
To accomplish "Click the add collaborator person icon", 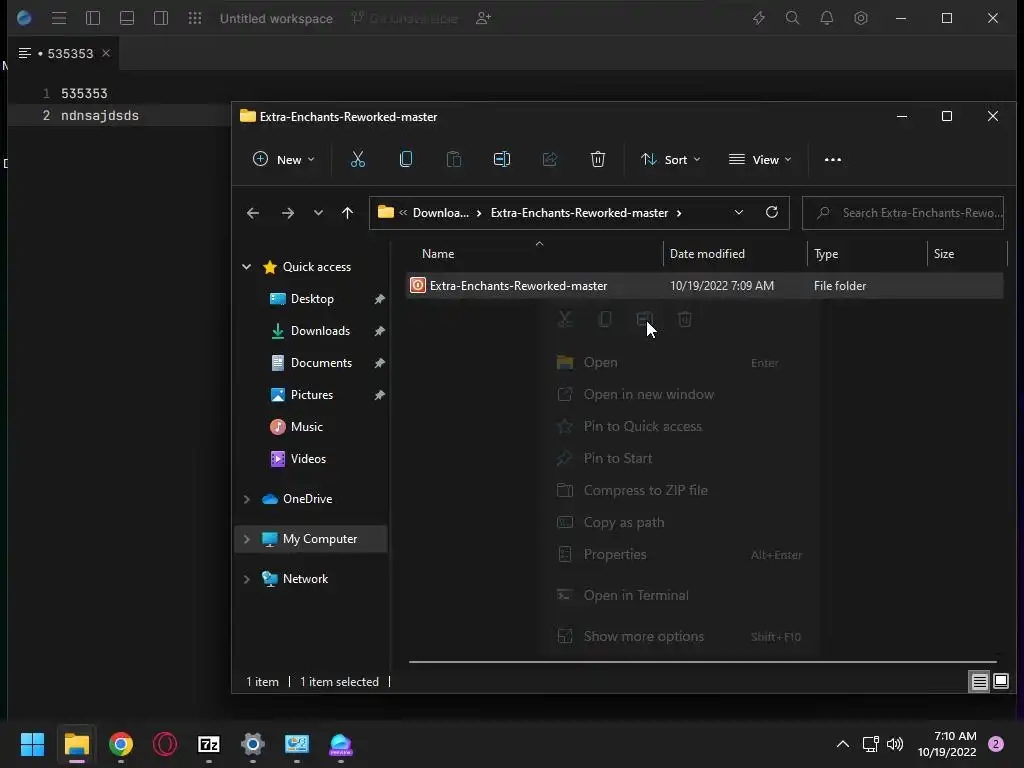I will (x=483, y=18).
